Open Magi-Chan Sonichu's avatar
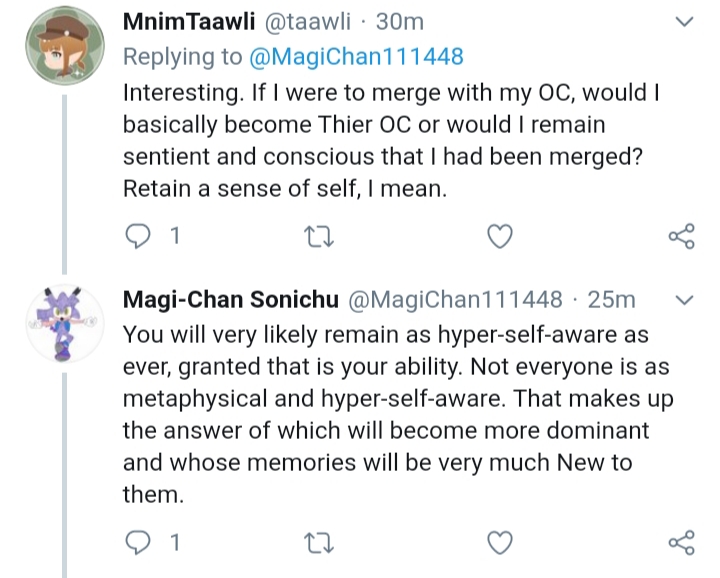 point(65,324)
